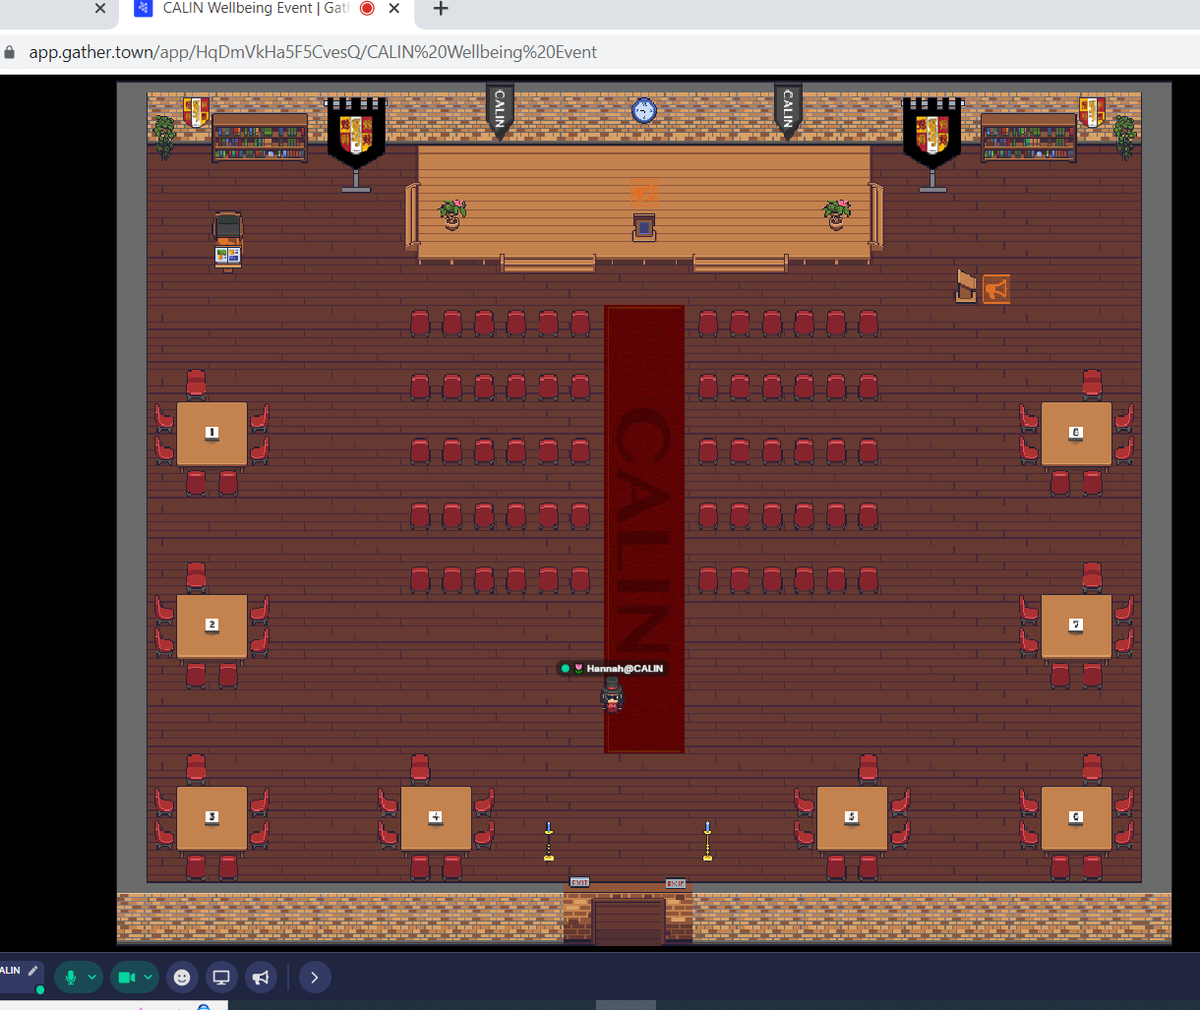Screen dimensions: 1200x1010
Task: Click the Hannah@CALIN avatar character
Action: (x=612, y=693)
